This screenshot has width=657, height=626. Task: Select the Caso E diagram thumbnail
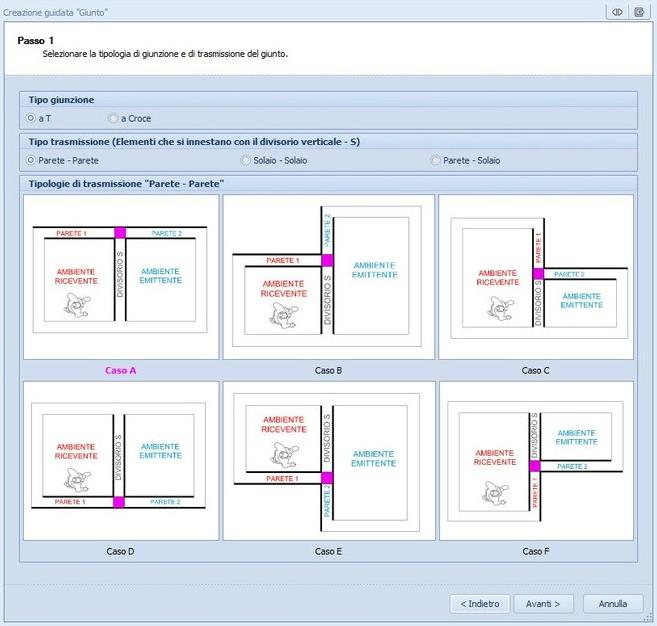pos(328,461)
